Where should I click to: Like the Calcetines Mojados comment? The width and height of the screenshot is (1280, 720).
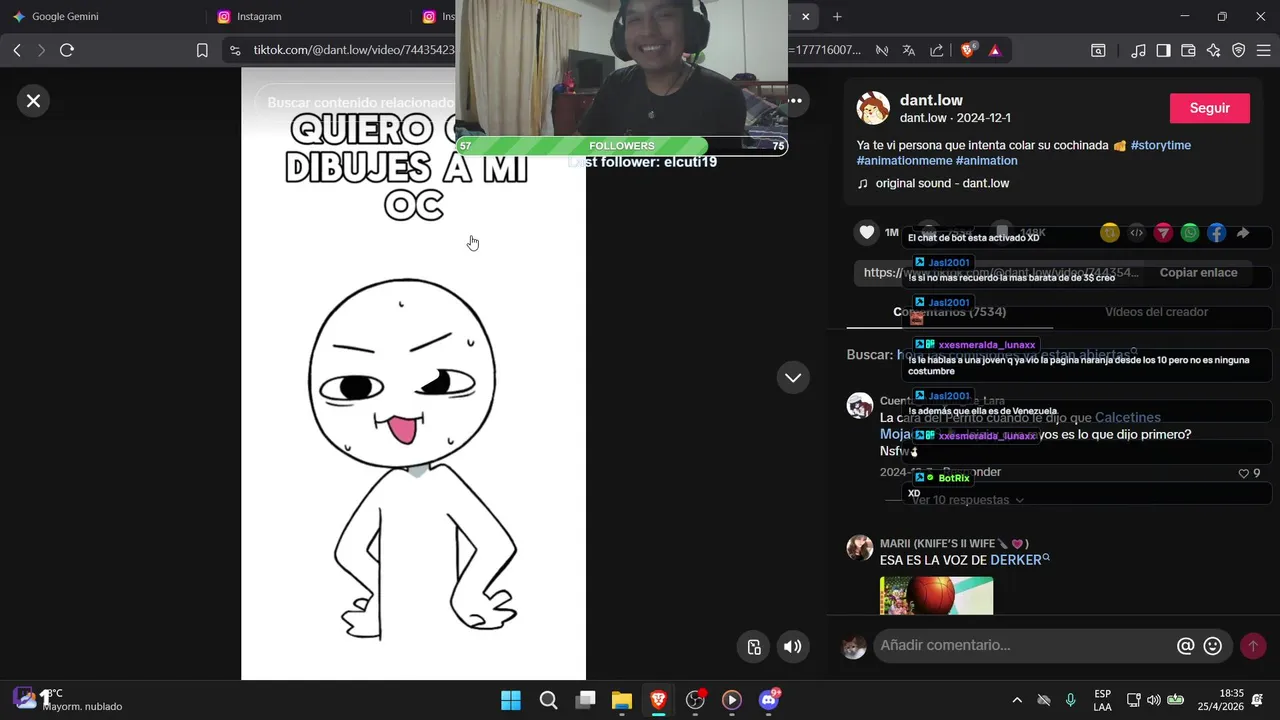[1244, 473]
